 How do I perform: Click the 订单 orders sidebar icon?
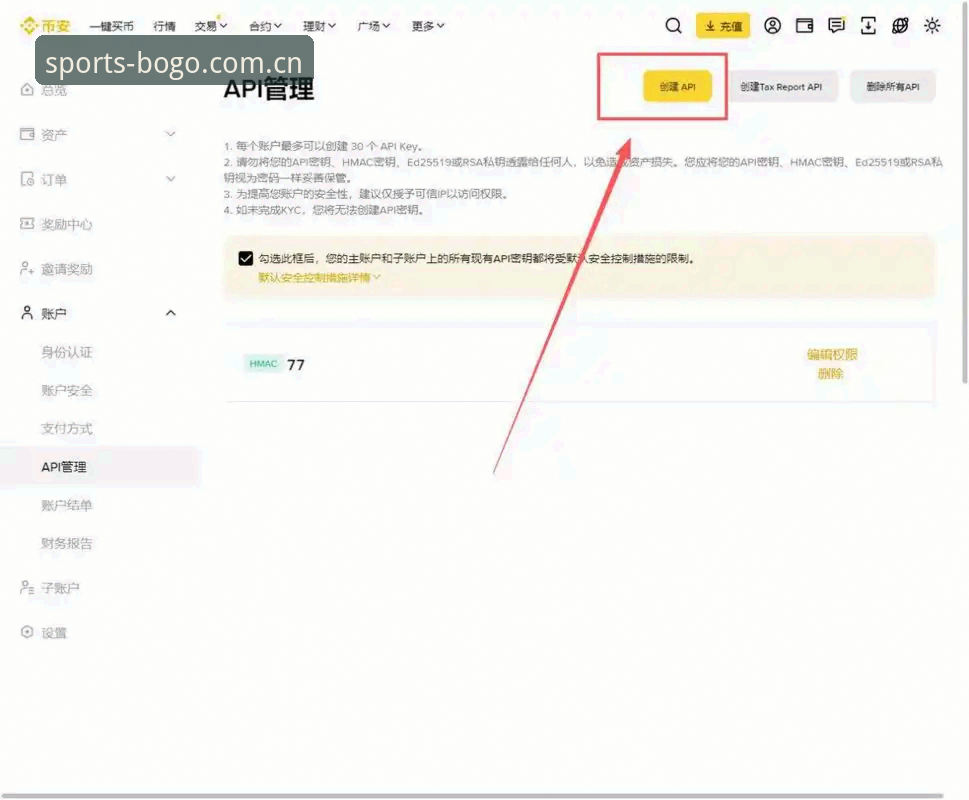click(x=27, y=179)
